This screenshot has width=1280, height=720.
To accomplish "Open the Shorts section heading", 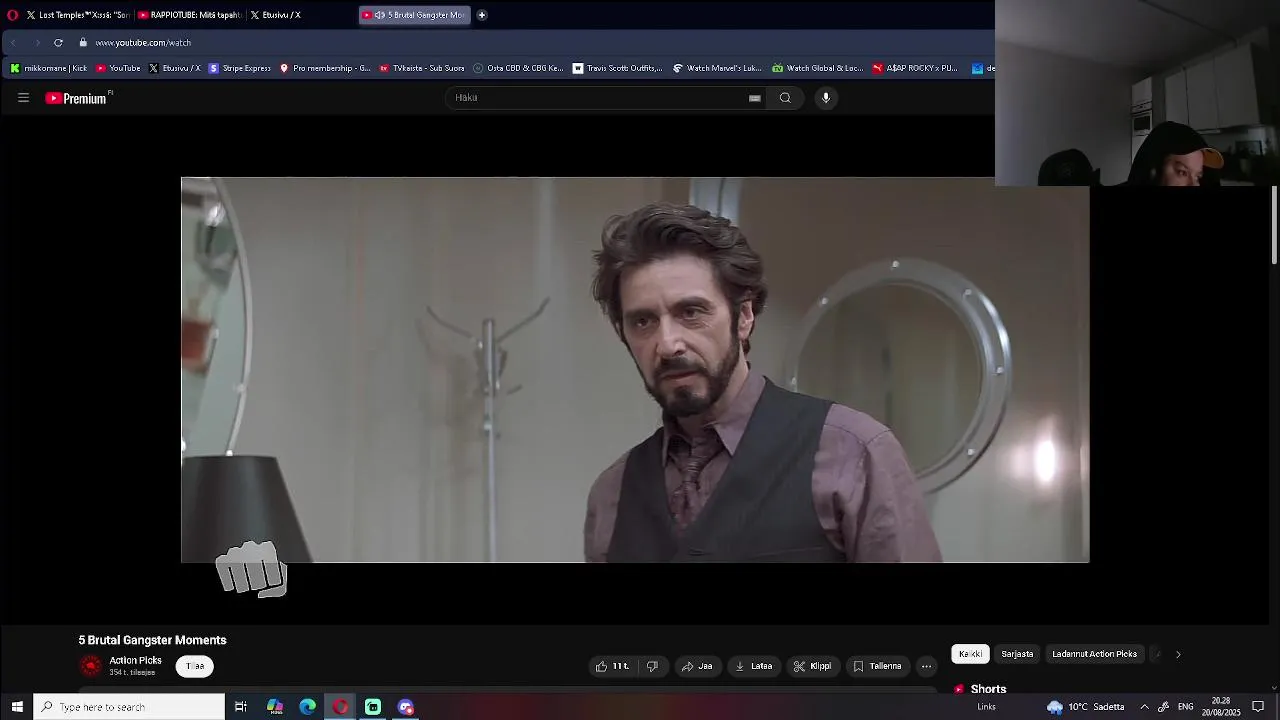I will click(x=988, y=689).
